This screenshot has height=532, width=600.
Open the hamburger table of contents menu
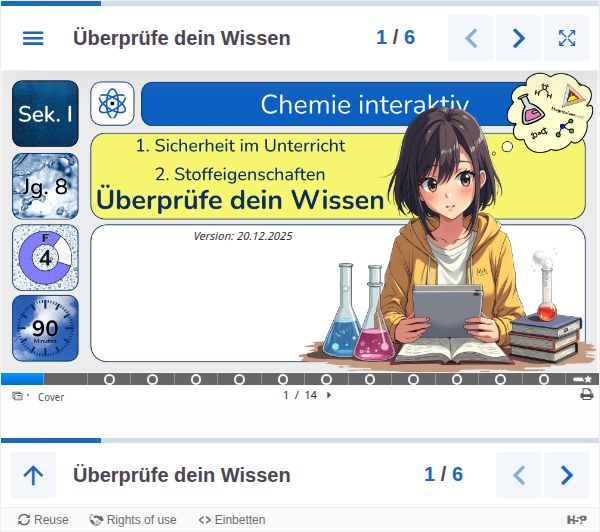[x=33, y=38]
